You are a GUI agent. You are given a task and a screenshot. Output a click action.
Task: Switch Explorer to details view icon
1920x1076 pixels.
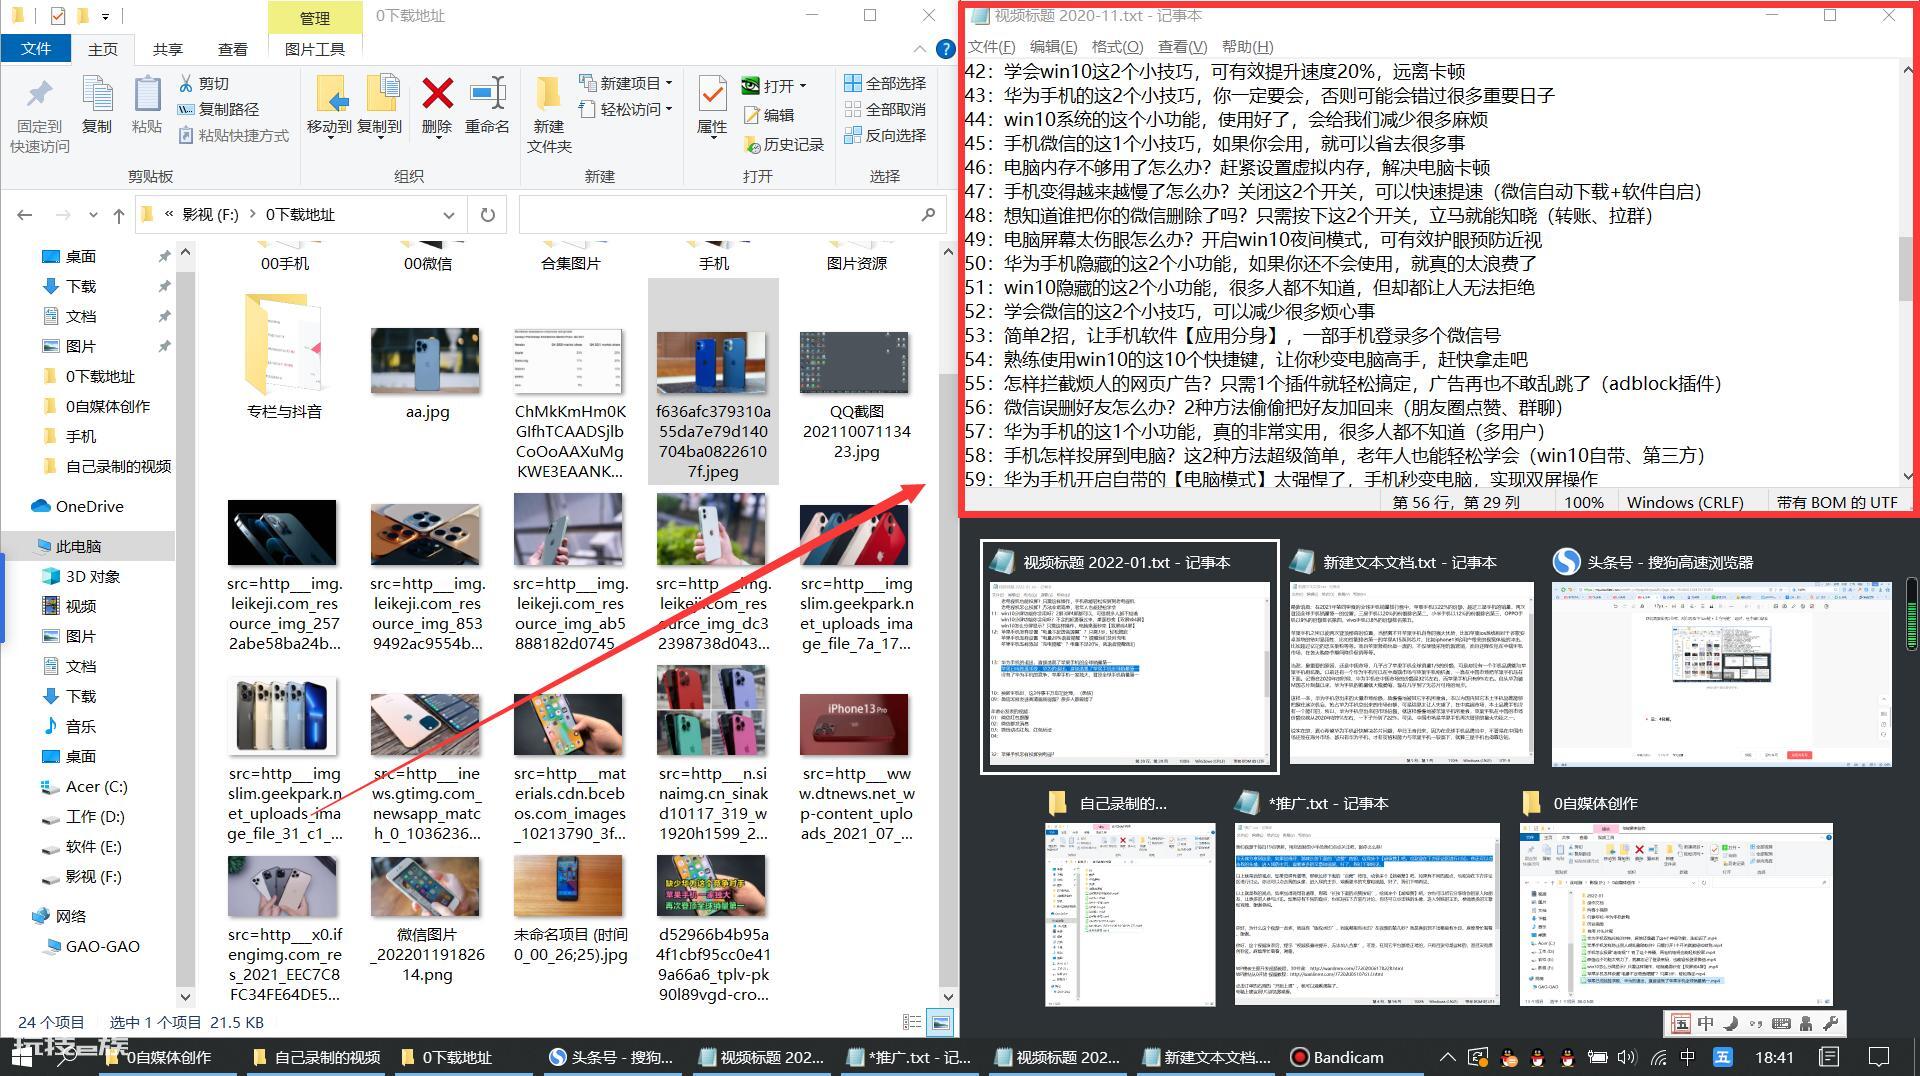[x=912, y=1022]
